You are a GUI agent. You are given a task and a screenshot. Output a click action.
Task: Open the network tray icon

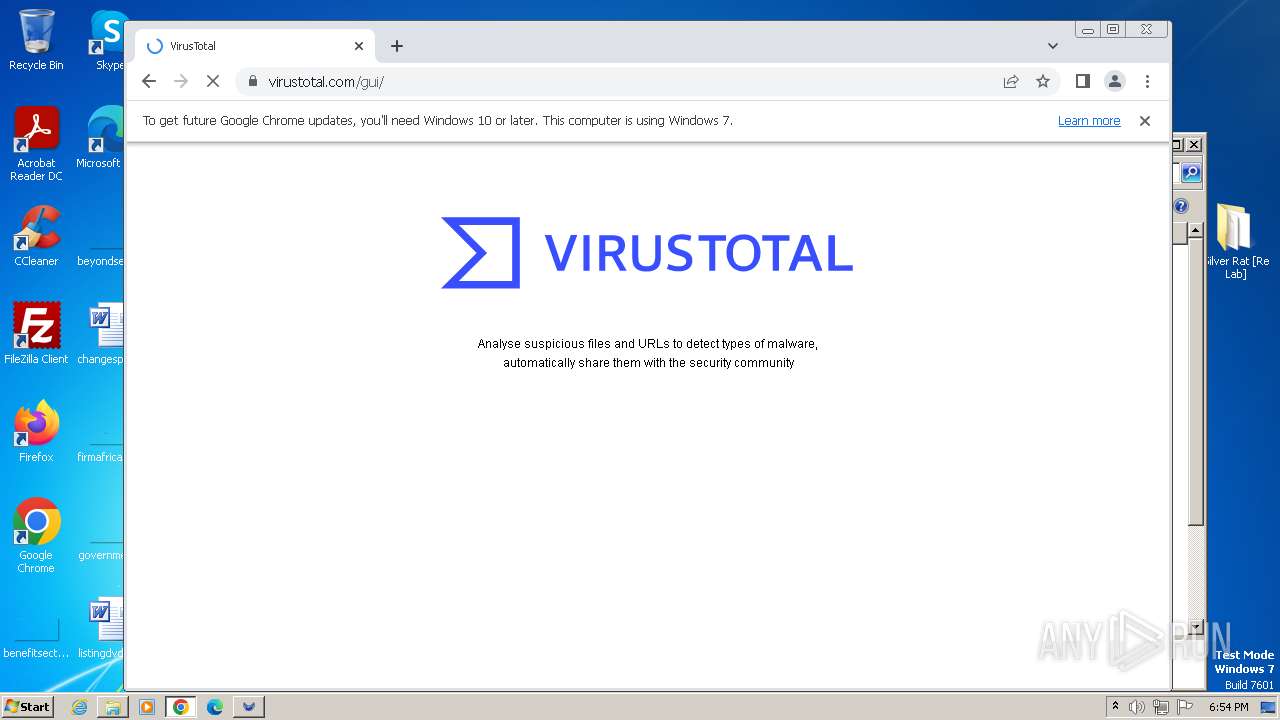(x=1161, y=707)
